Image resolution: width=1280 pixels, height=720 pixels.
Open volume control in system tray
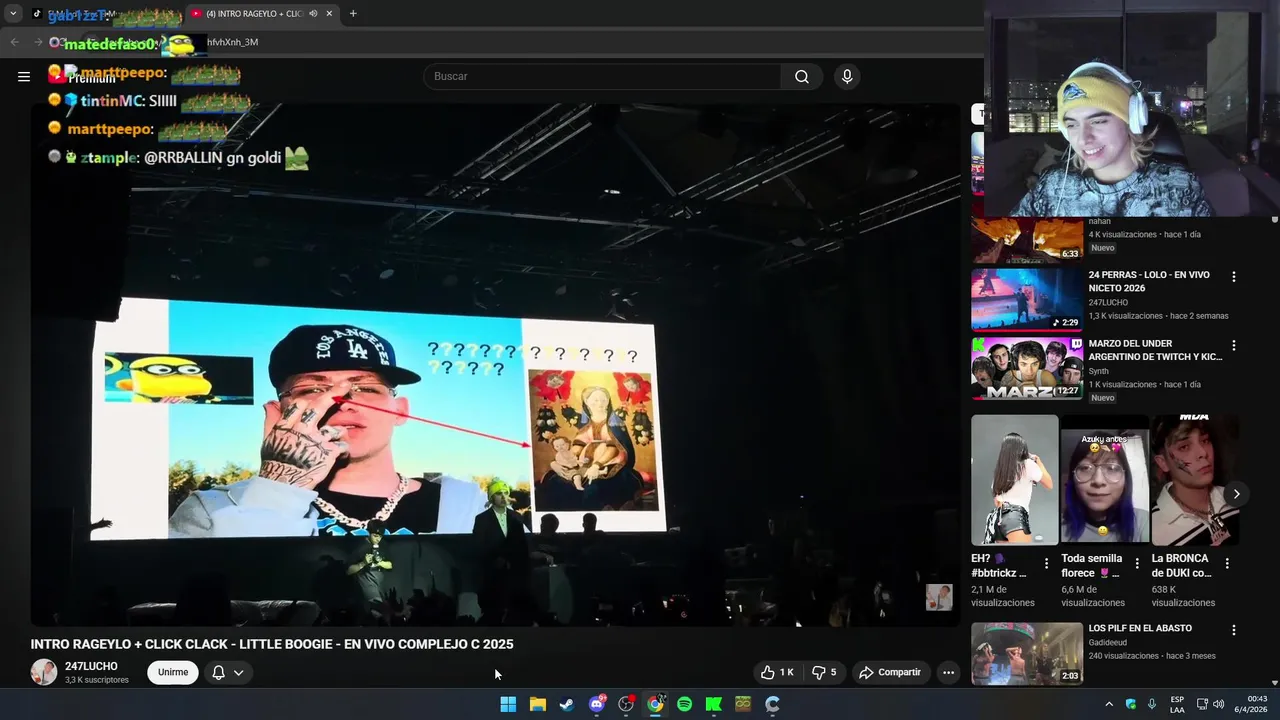(x=1219, y=704)
